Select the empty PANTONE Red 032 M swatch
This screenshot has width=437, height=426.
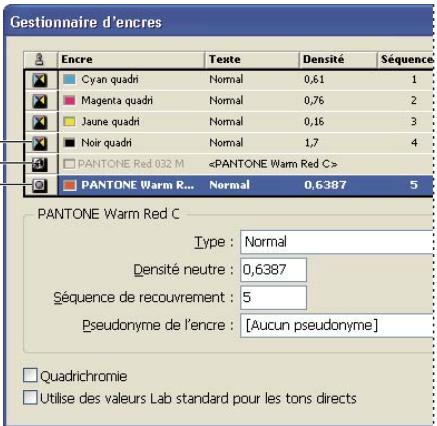(69, 164)
